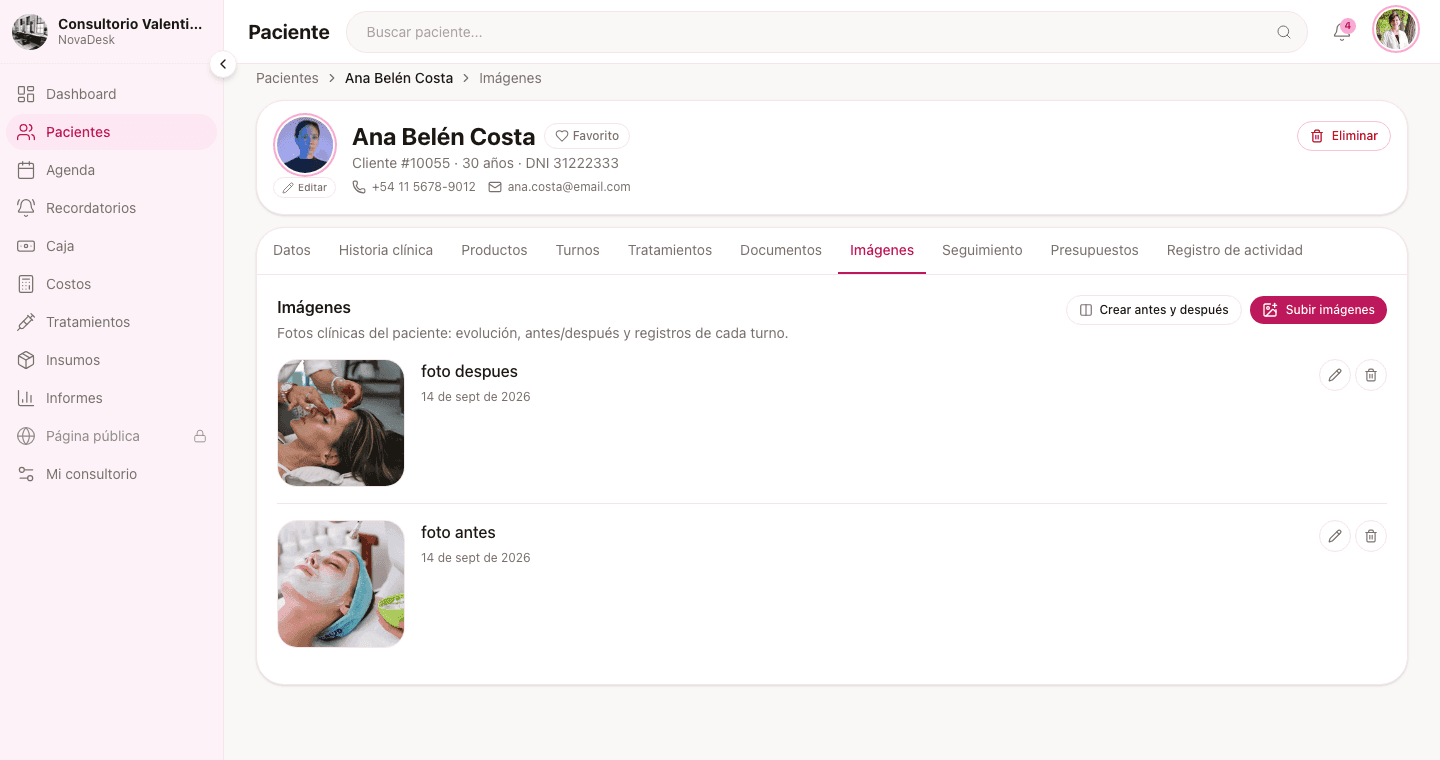Mark patient as Favorito
This screenshot has width=1440, height=760.
point(587,136)
